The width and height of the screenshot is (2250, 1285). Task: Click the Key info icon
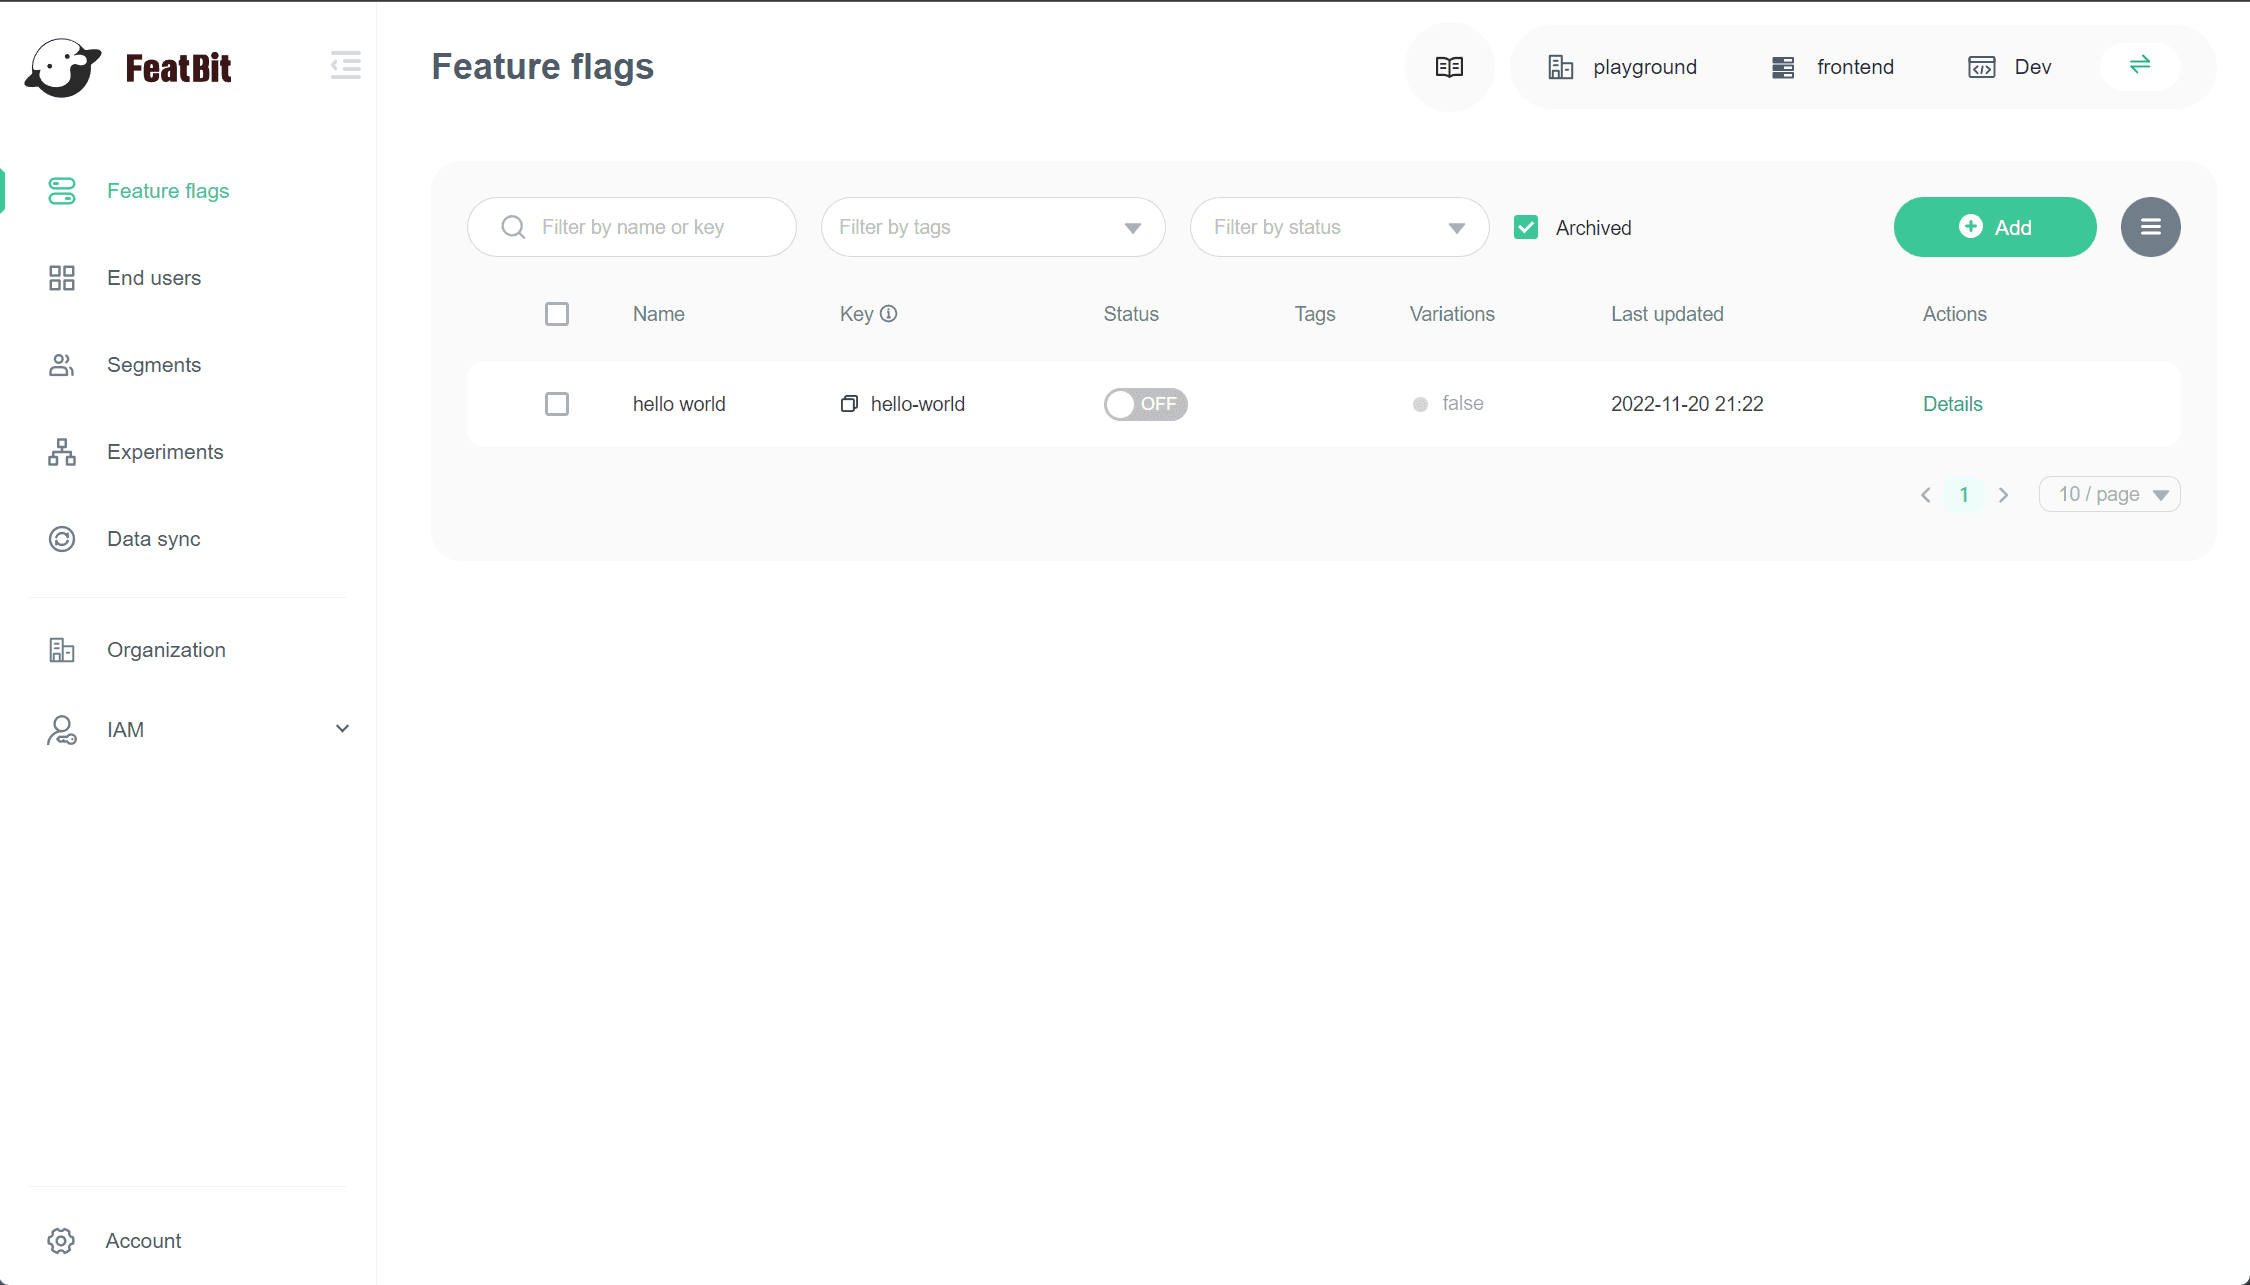(888, 314)
